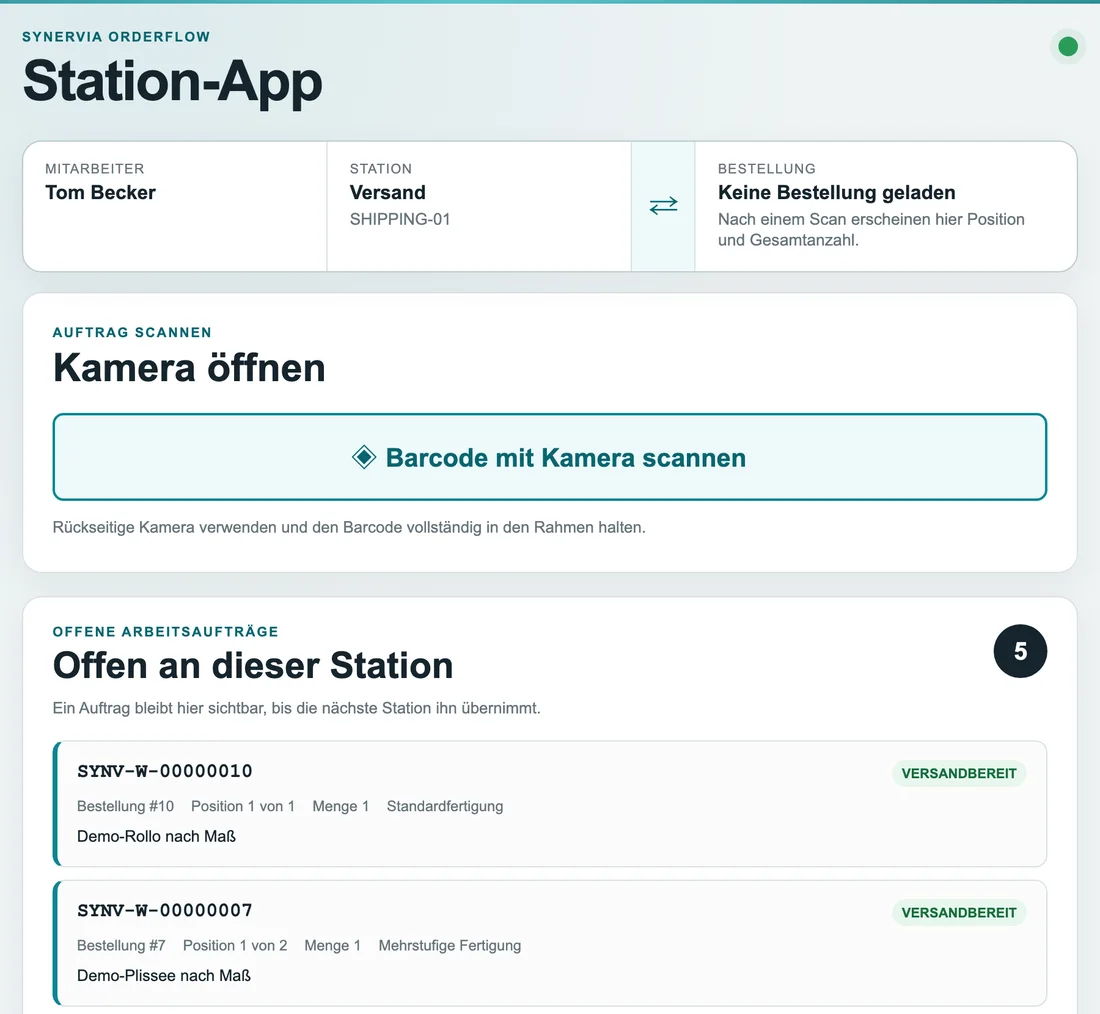Click the station name Versand

[387, 192]
